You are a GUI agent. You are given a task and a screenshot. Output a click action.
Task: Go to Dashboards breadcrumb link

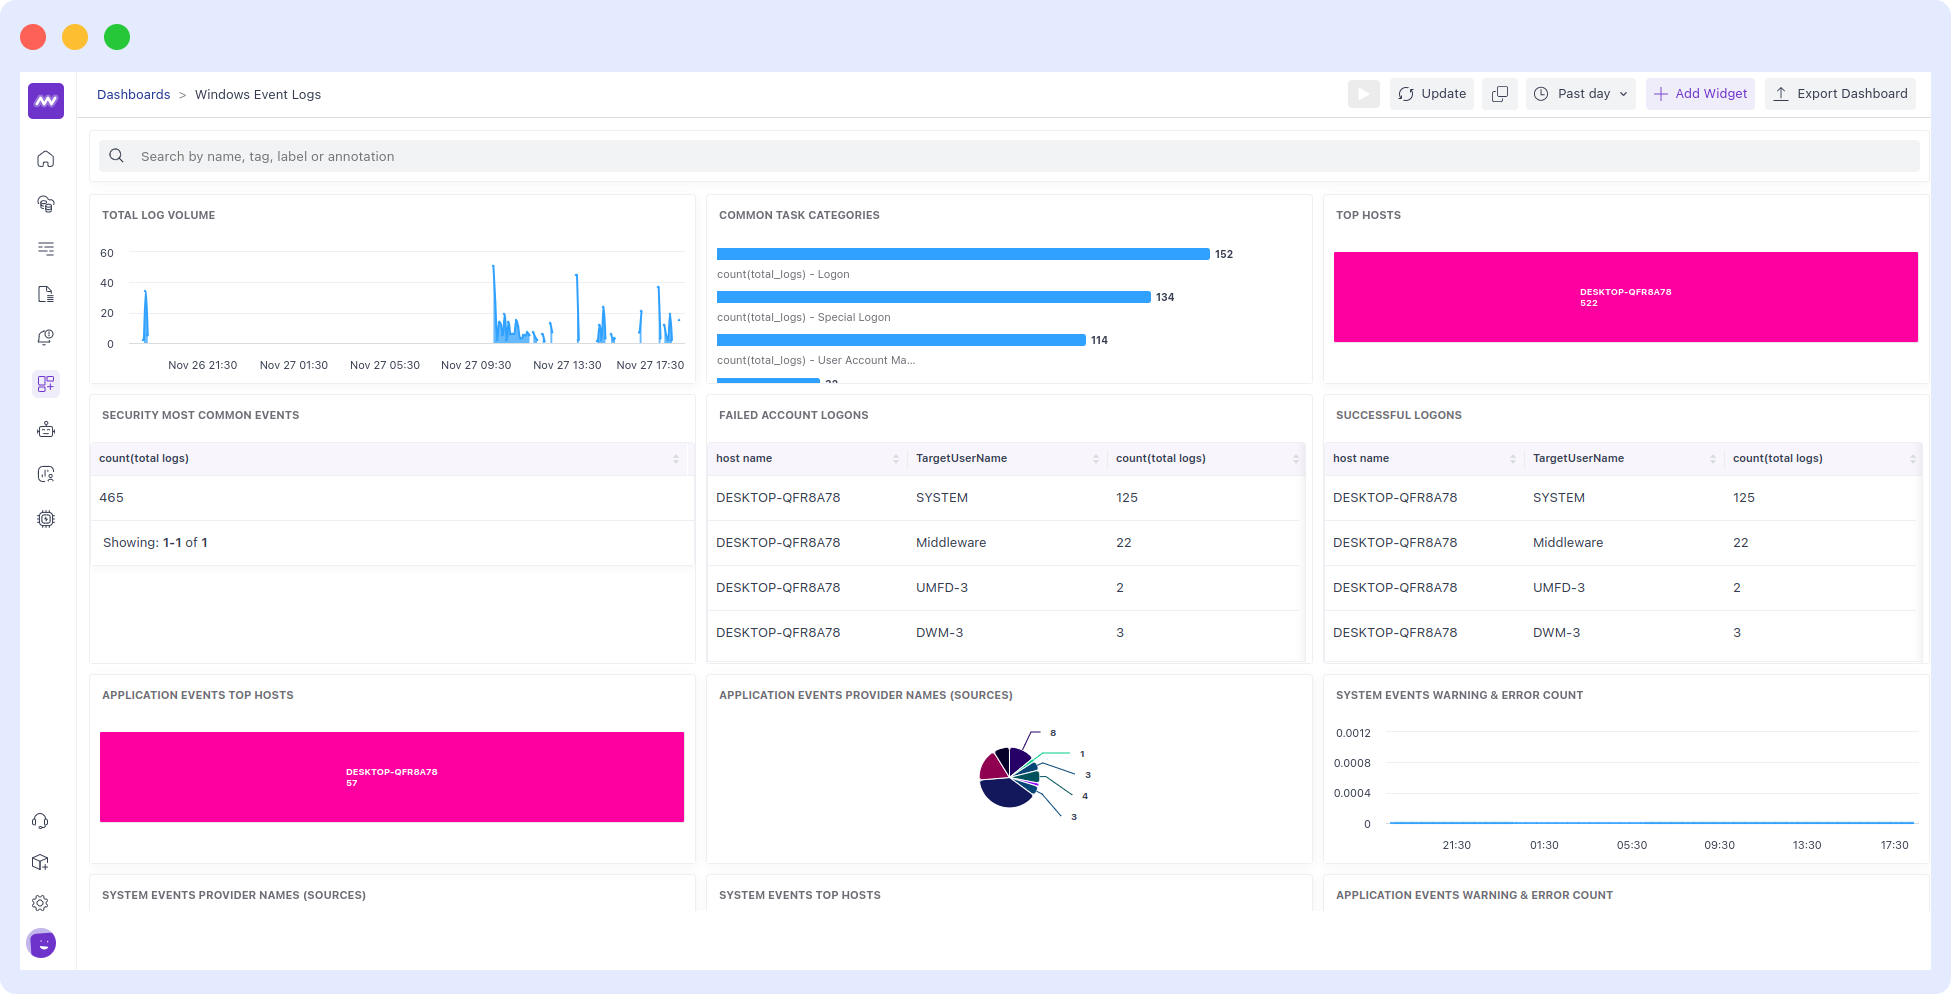133,95
